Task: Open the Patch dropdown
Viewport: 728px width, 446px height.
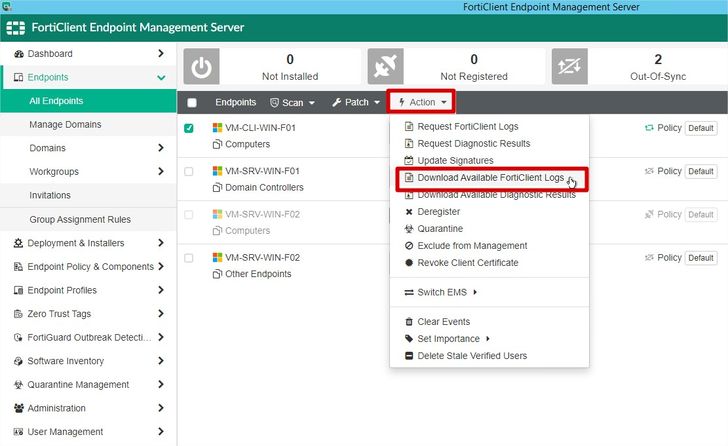Action: click(356, 102)
